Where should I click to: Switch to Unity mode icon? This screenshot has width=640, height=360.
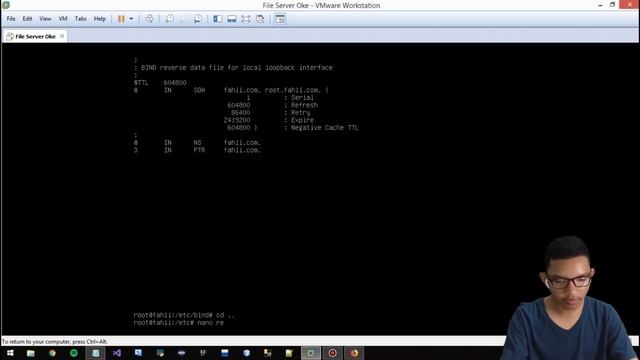260,19
